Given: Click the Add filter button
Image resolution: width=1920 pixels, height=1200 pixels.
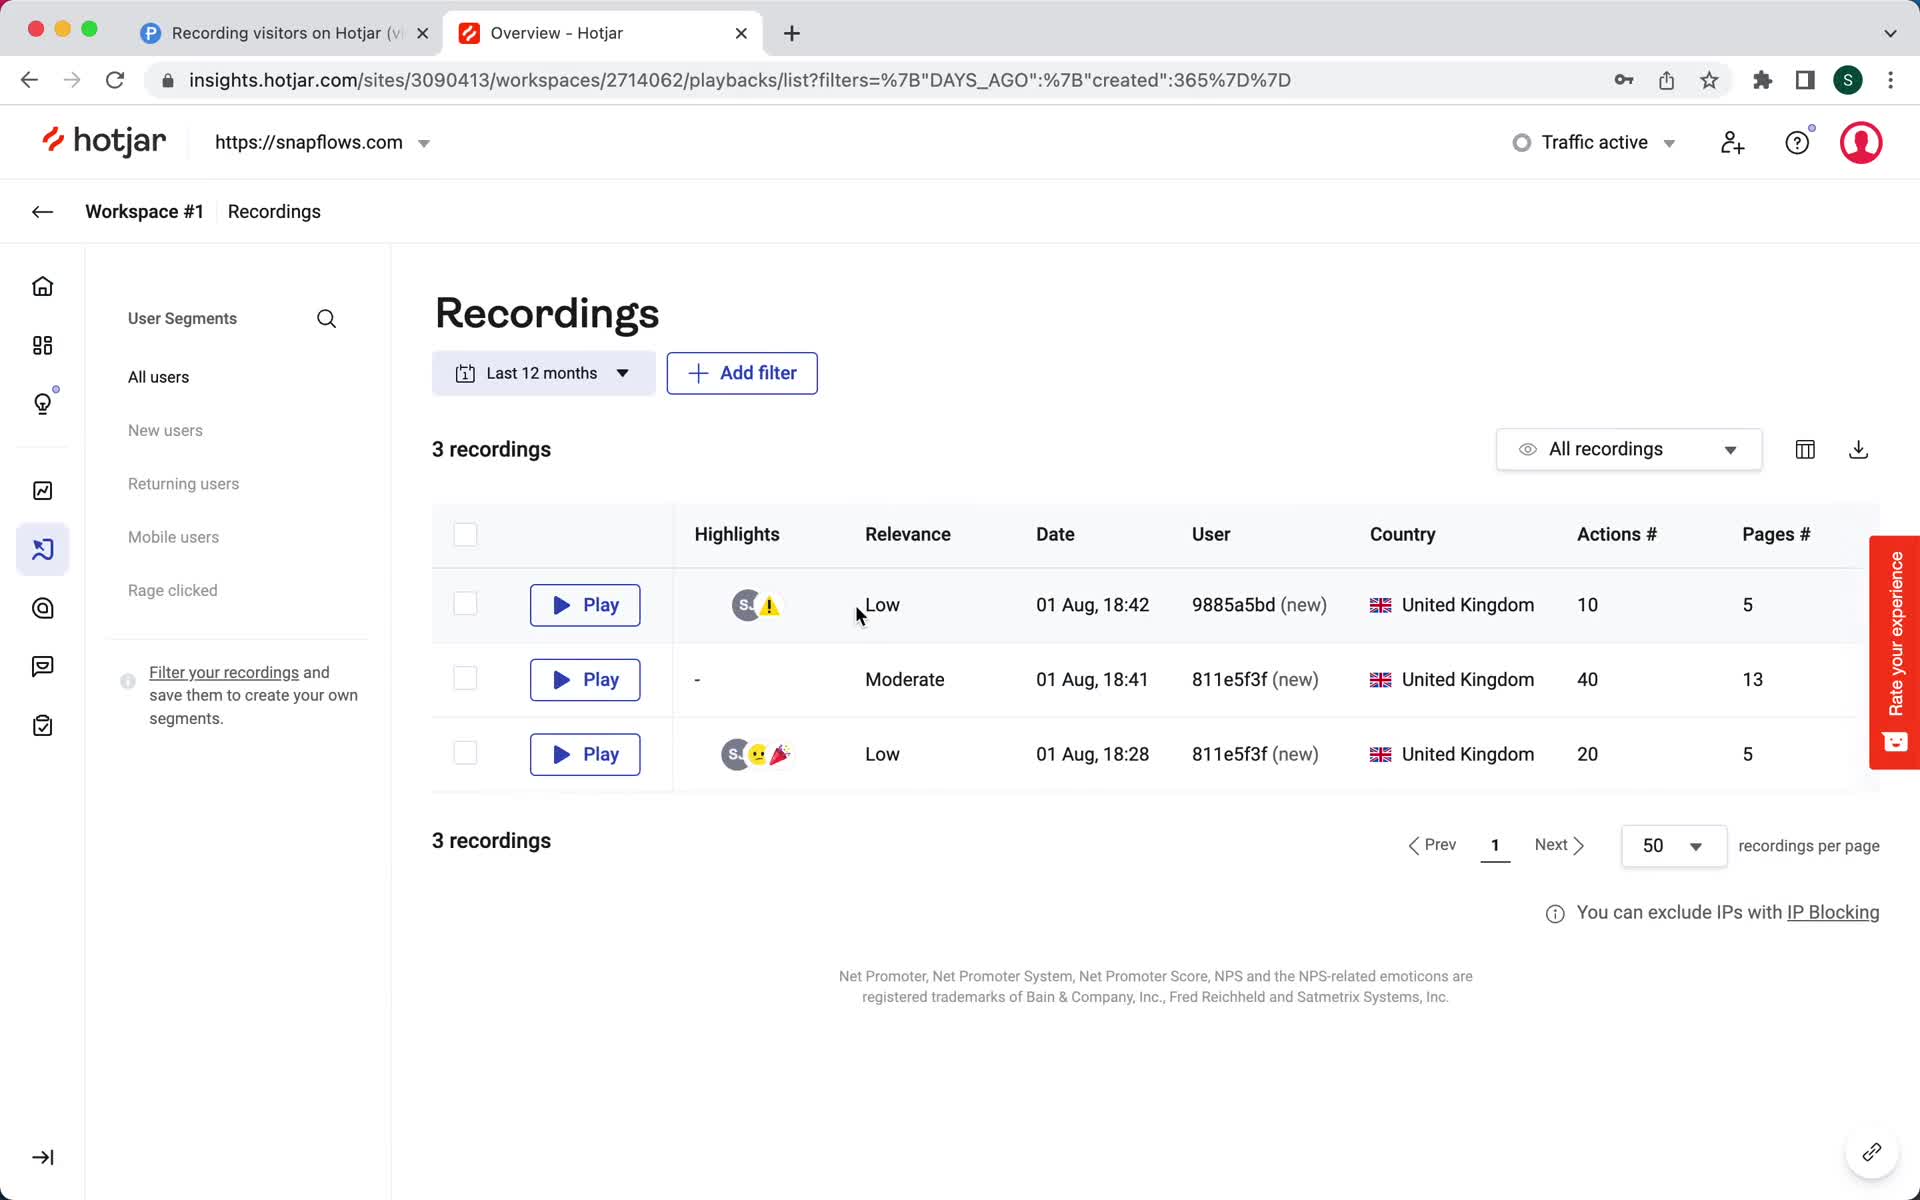Looking at the screenshot, I should pyautogui.click(x=742, y=372).
